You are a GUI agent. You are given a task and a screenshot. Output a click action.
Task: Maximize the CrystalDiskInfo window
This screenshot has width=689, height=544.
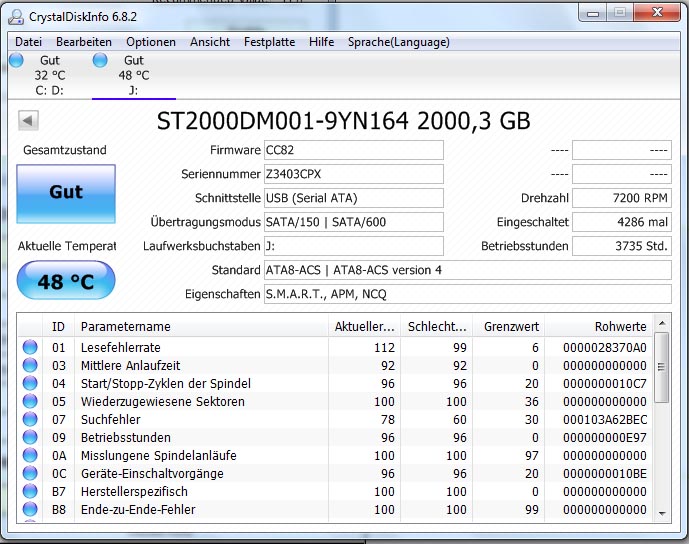620,14
